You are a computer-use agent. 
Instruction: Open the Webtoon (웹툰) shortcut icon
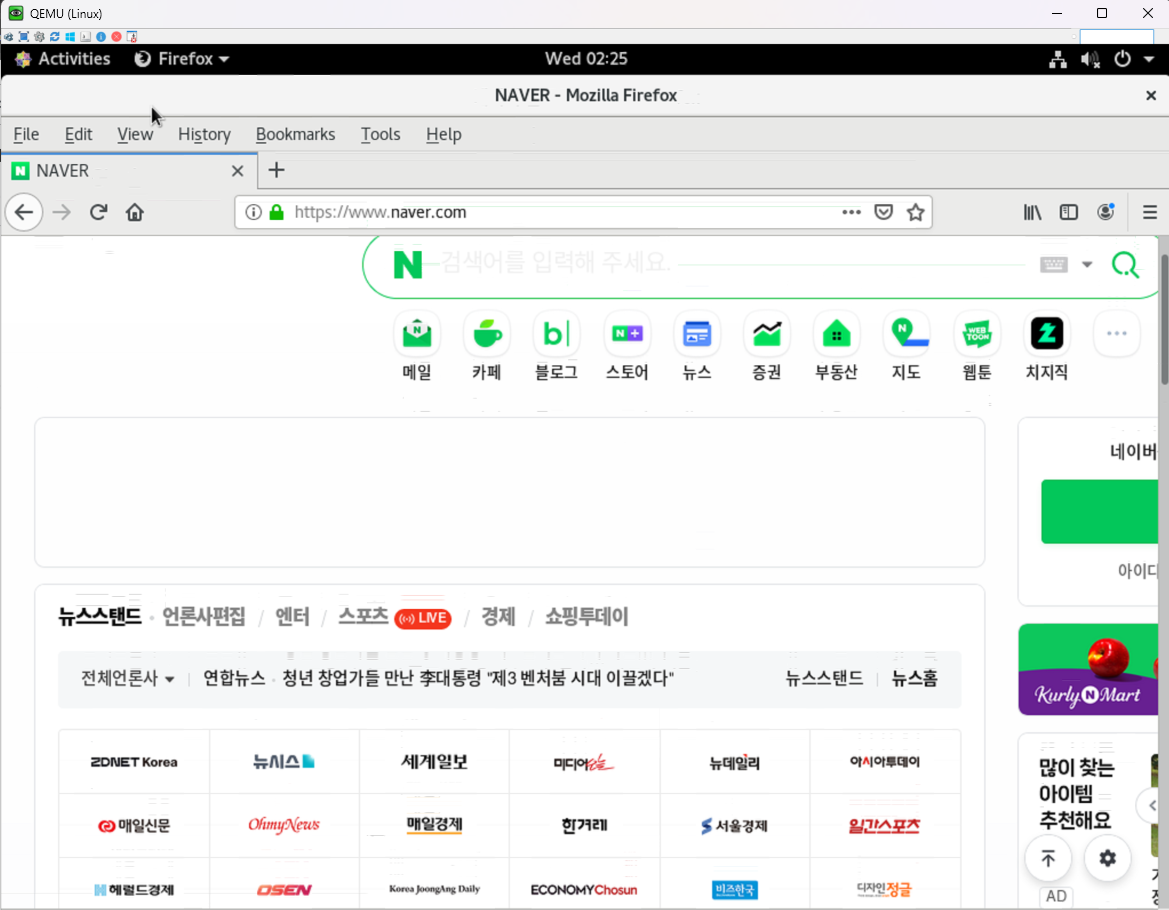[977, 334]
